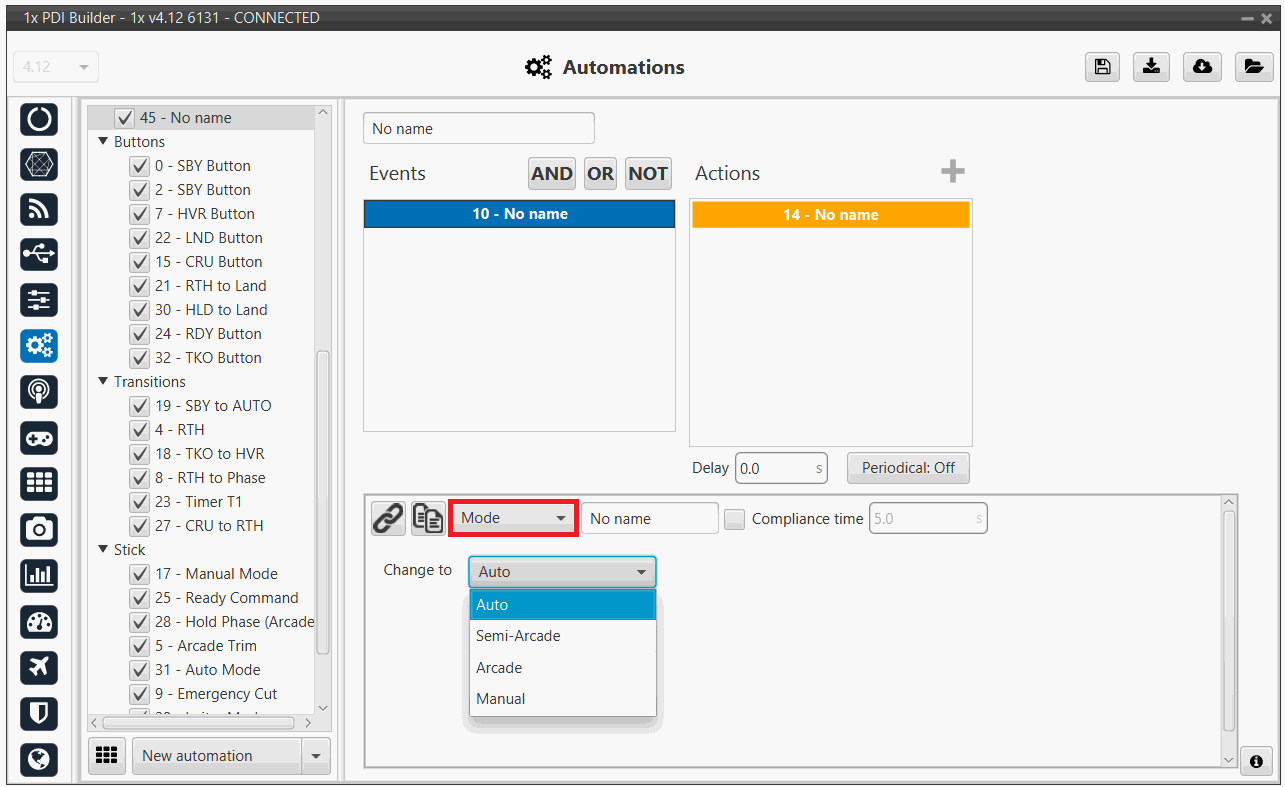The image size is (1285, 787).
Task: Uncheck the 22 - LND Button checkbox
Action: coord(139,238)
